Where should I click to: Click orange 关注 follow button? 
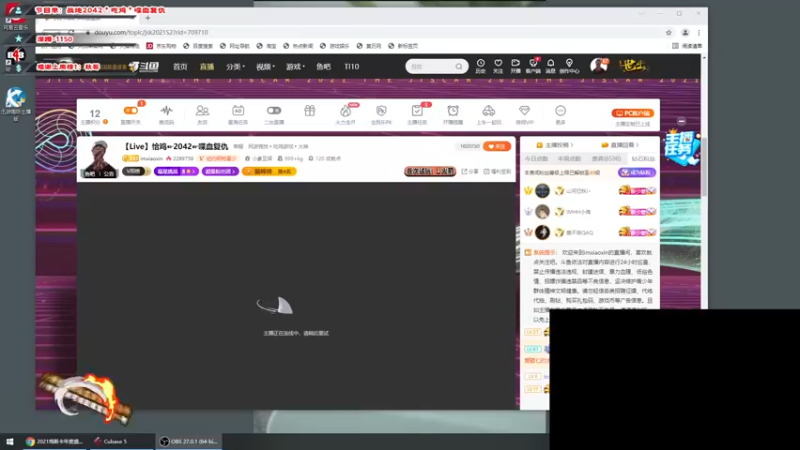coord(496,146)
